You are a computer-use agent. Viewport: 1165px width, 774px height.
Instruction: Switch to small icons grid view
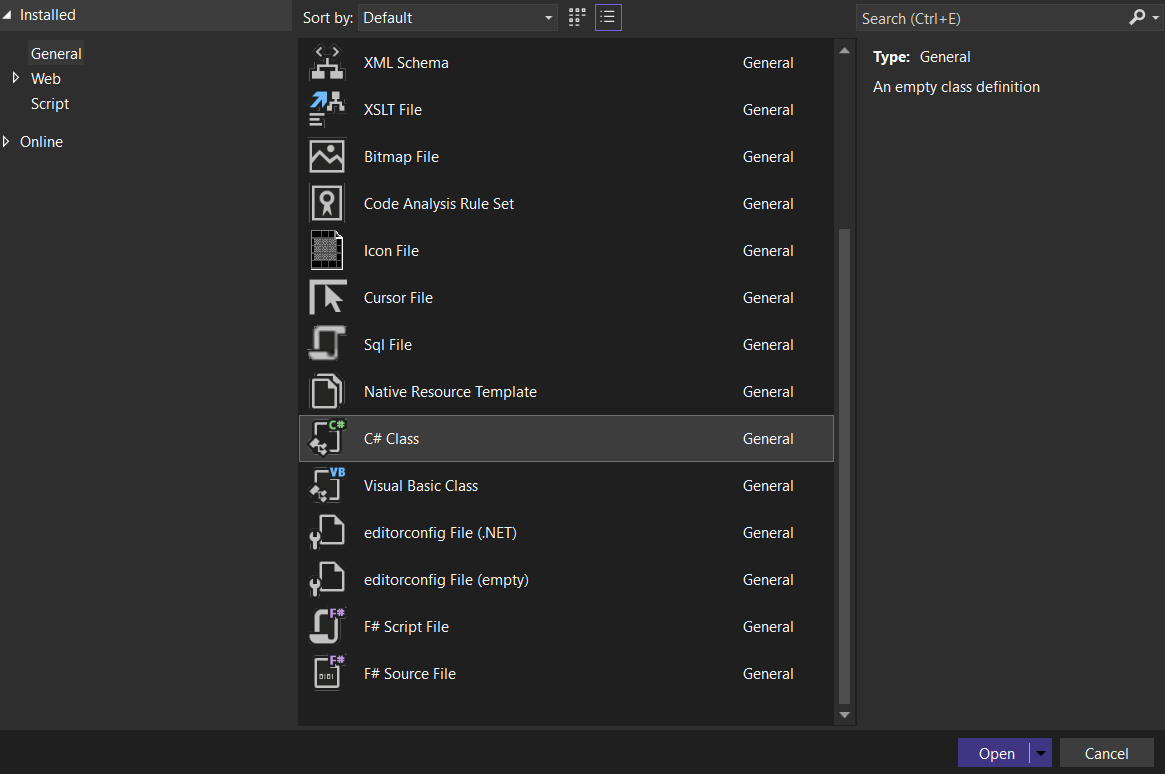click(577, 17)
